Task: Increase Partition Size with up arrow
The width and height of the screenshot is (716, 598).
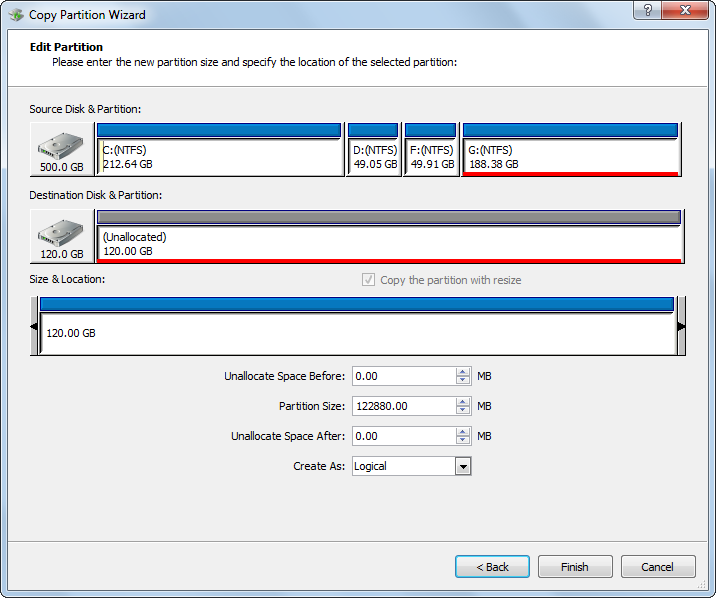Action: pos(463,402)
